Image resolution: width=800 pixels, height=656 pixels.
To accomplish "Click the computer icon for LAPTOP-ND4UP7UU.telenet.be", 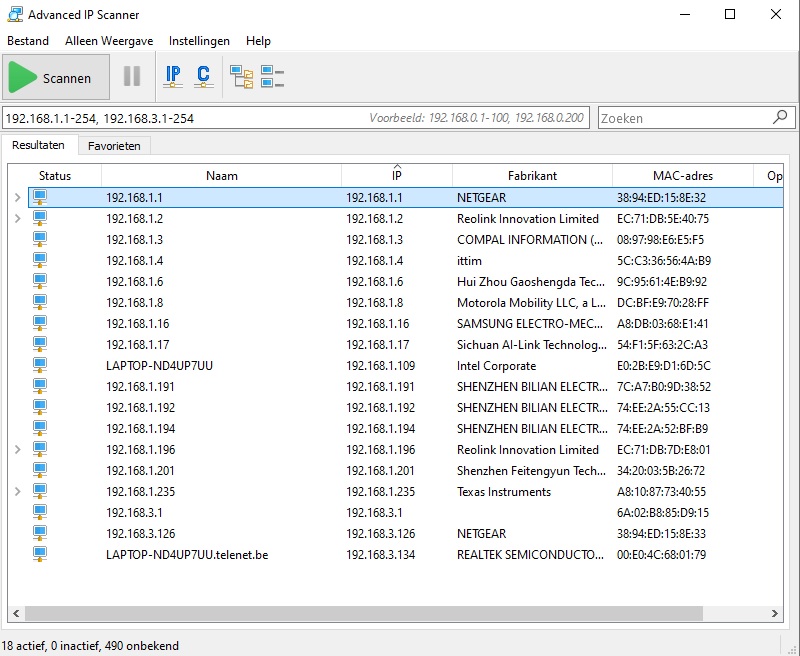I will (x=40, y=554).
